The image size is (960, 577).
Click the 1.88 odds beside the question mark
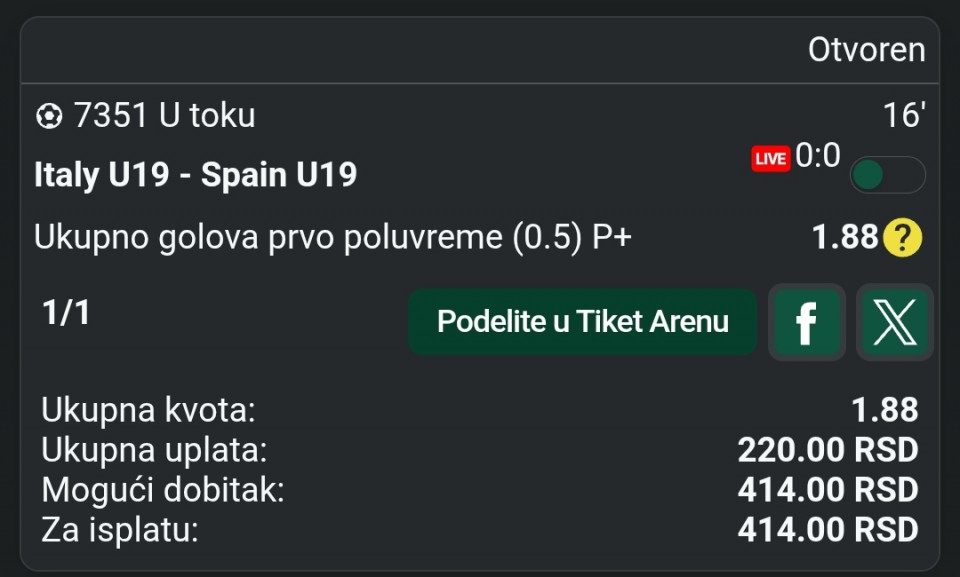[844, 238]
